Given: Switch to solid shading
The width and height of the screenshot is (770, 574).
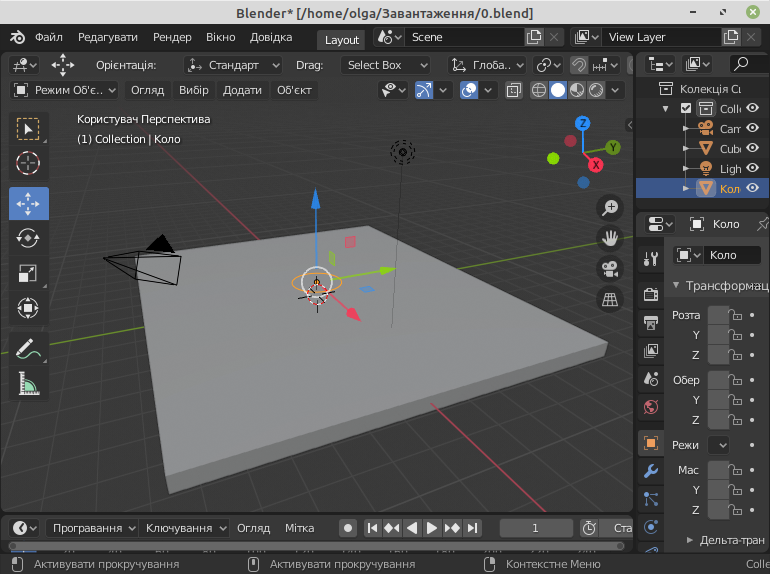Looking at the screenshot, I should (557, 90).
